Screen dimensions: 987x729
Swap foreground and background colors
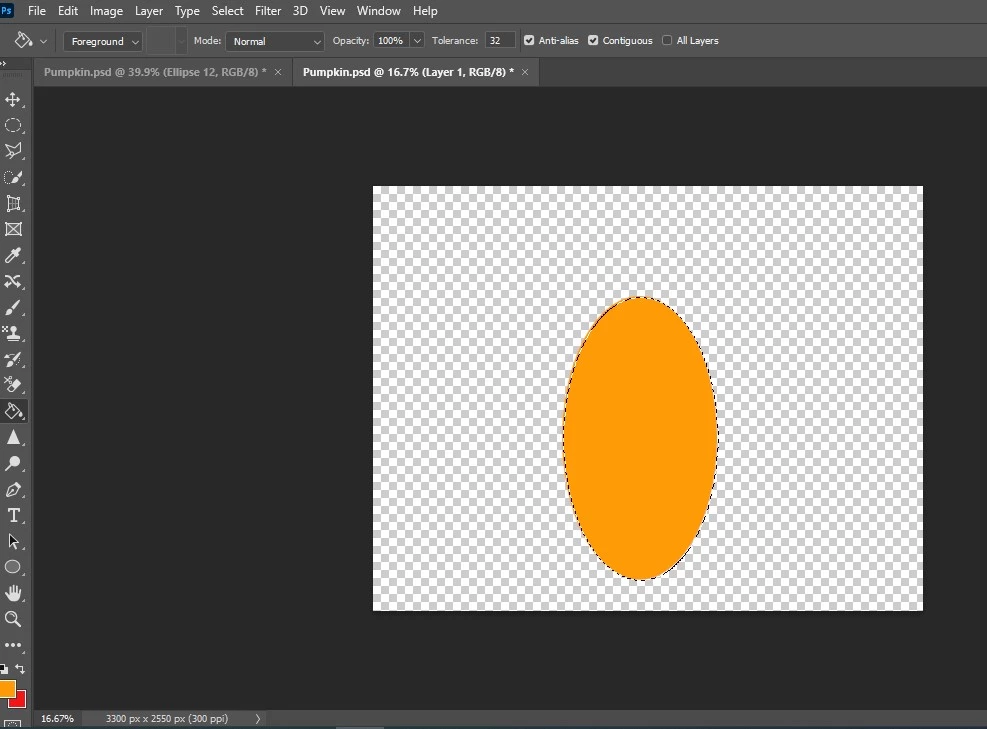point(20,669)
